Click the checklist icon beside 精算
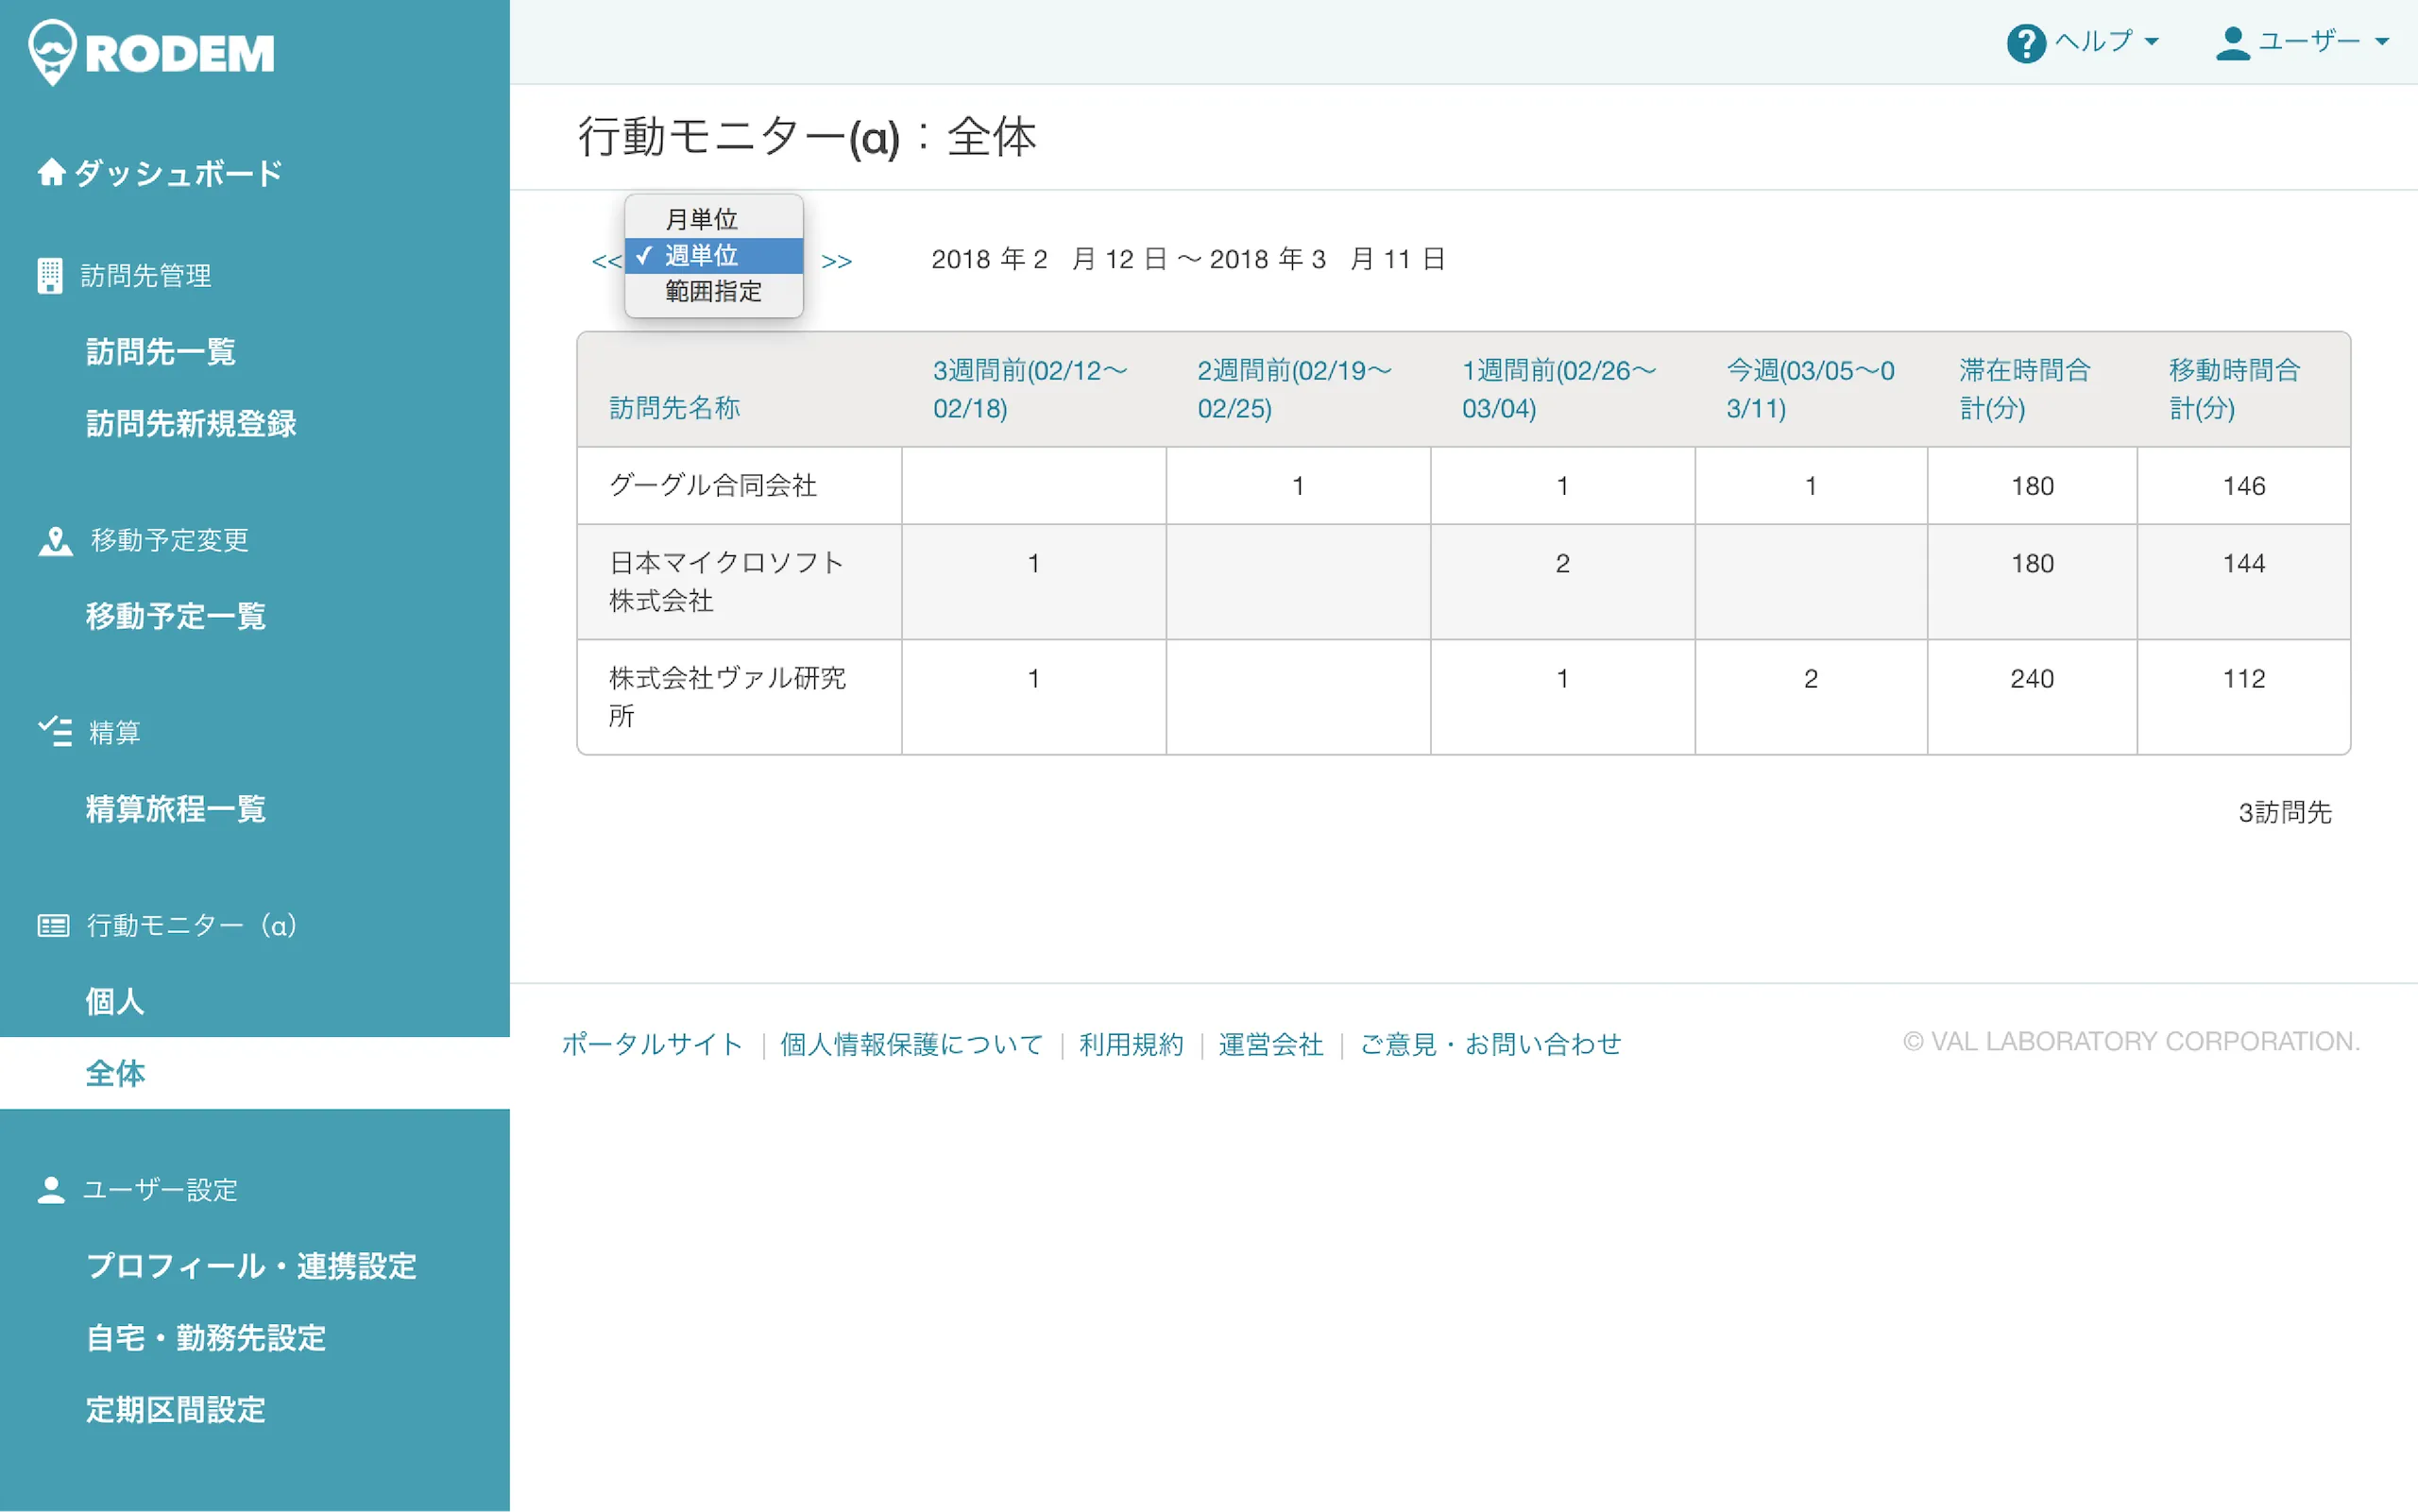 coord(55,732)
